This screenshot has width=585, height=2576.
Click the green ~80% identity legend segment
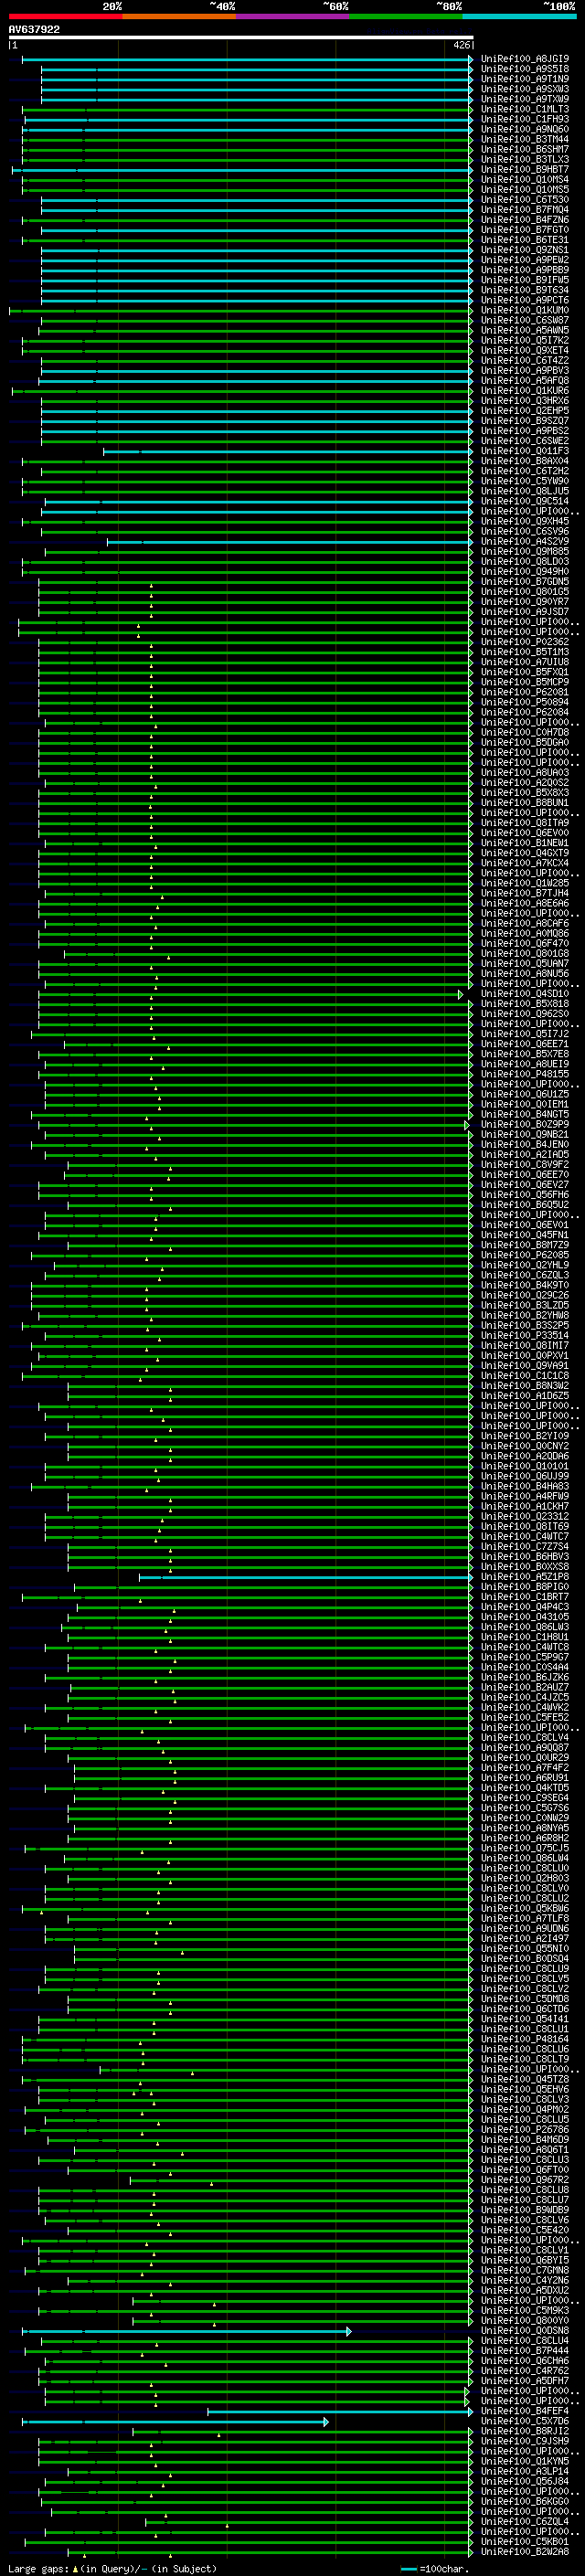(405, 16)
